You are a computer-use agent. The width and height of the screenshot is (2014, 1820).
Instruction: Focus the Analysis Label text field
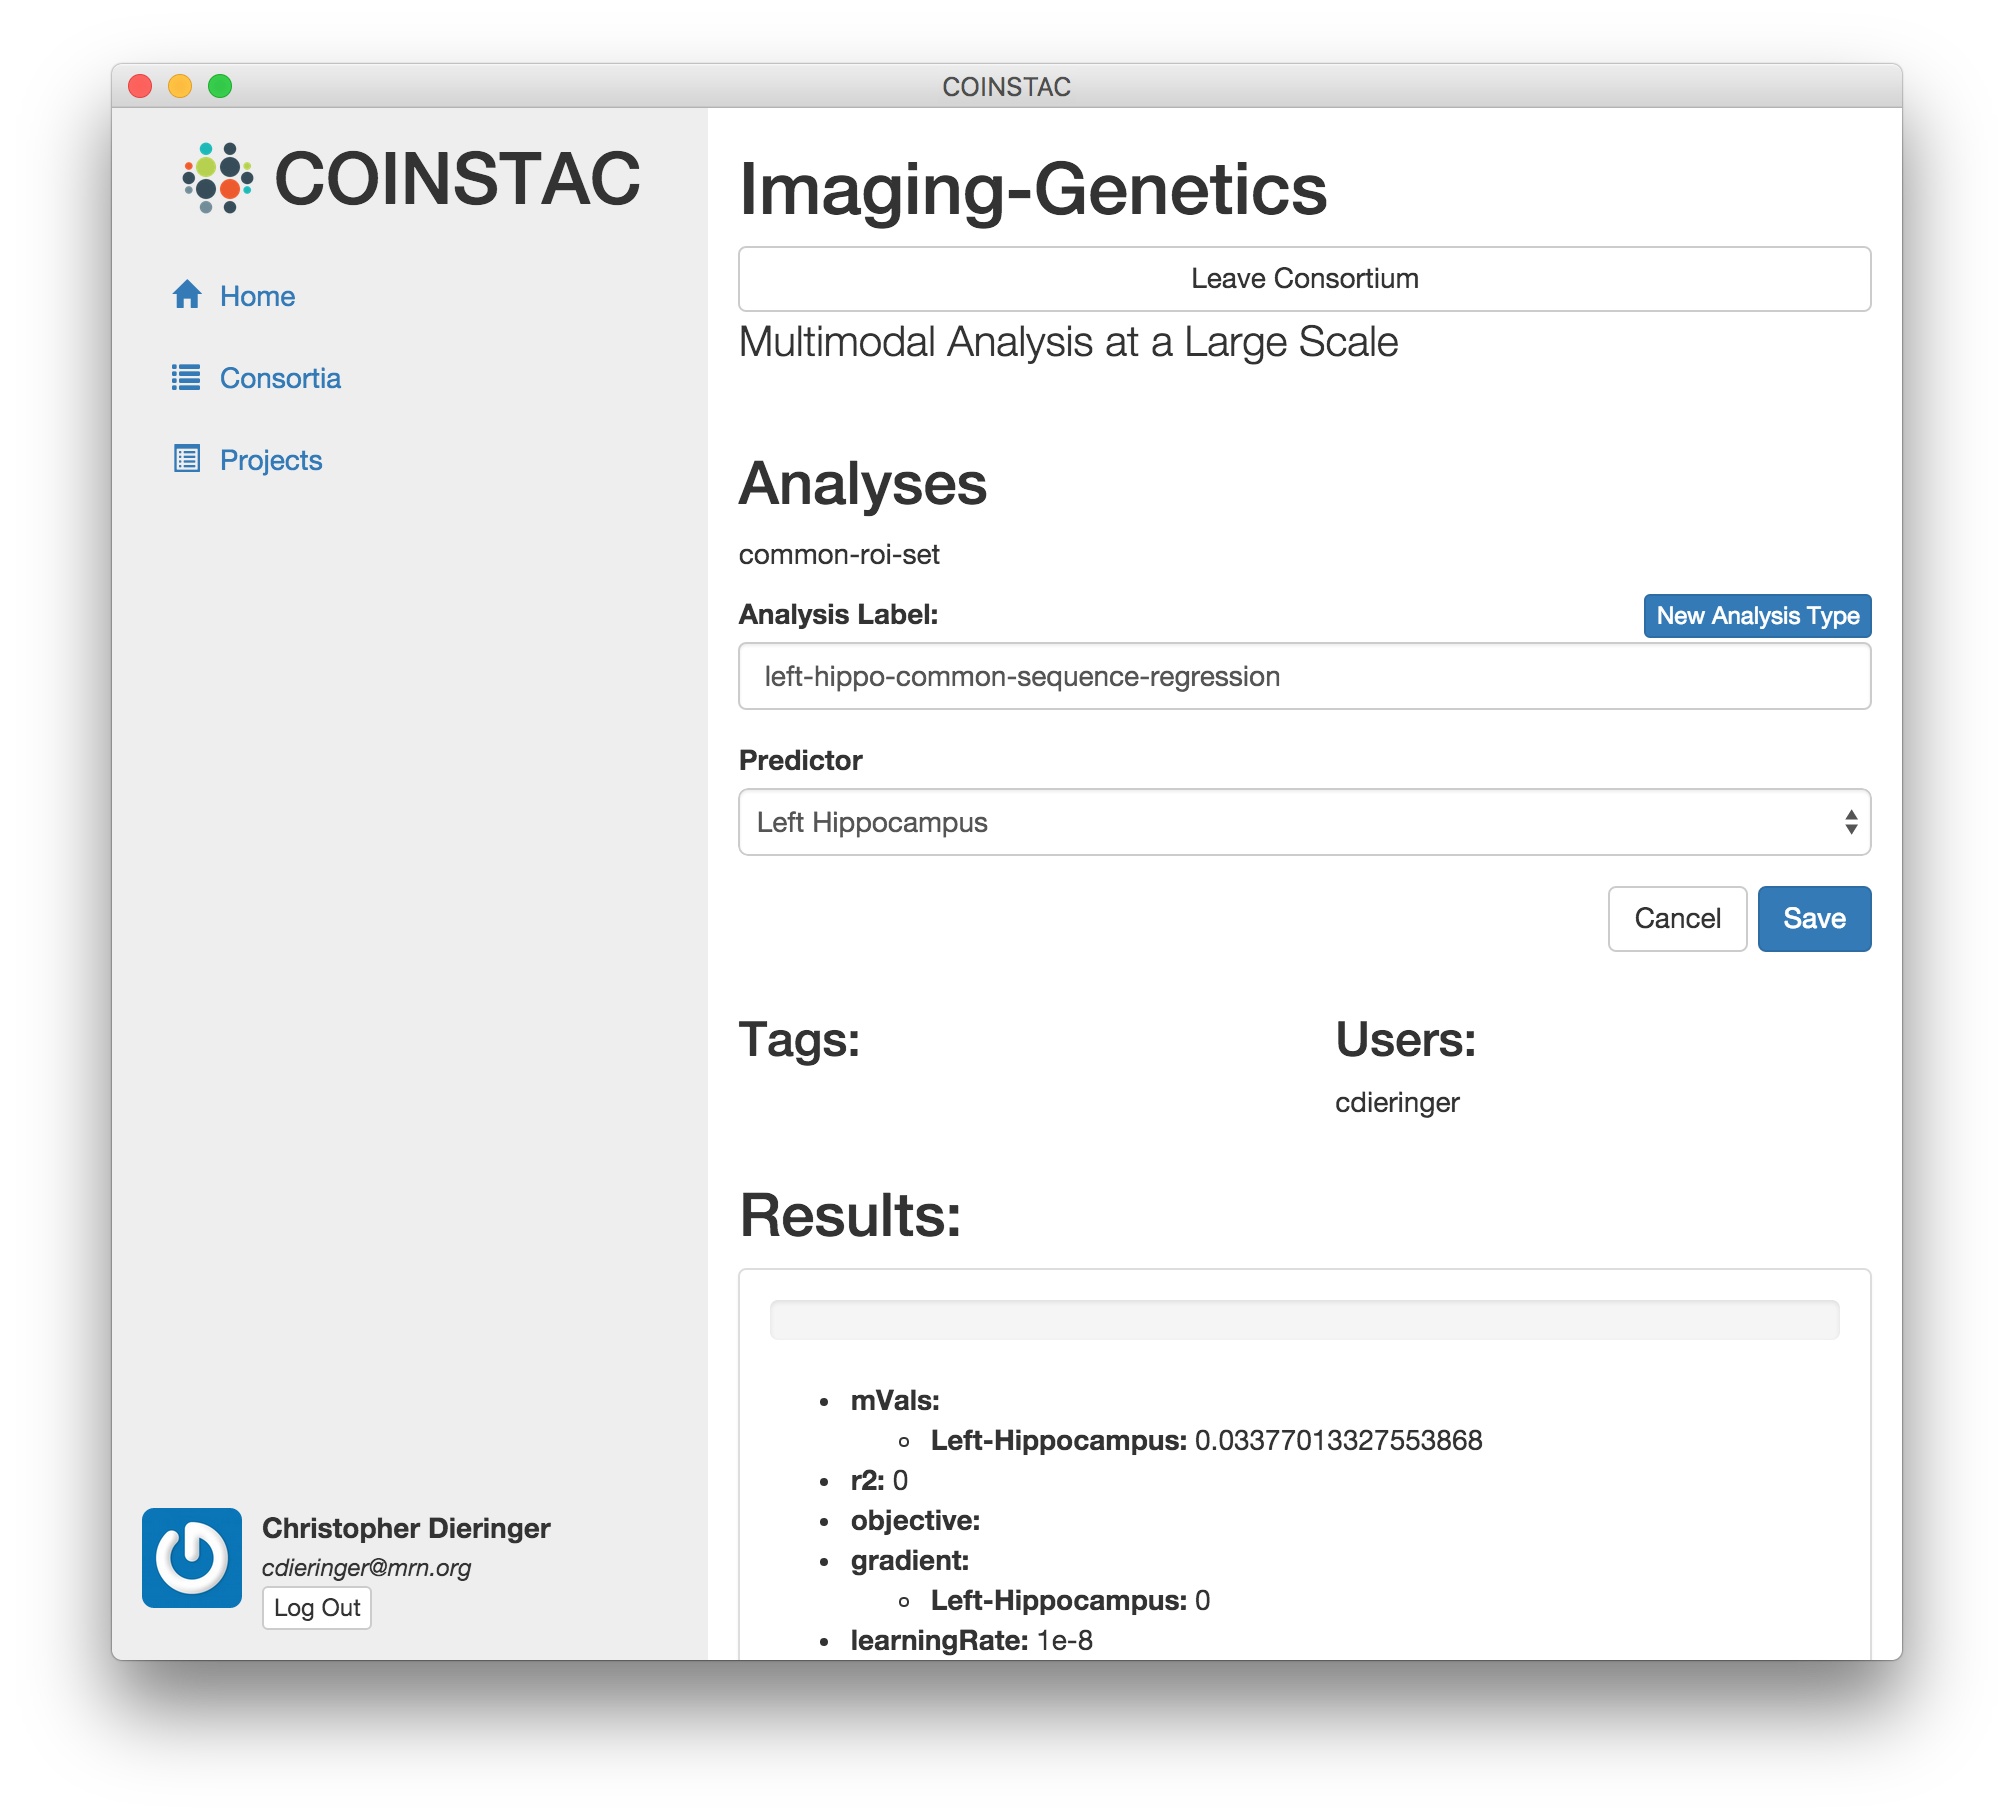1303,677
